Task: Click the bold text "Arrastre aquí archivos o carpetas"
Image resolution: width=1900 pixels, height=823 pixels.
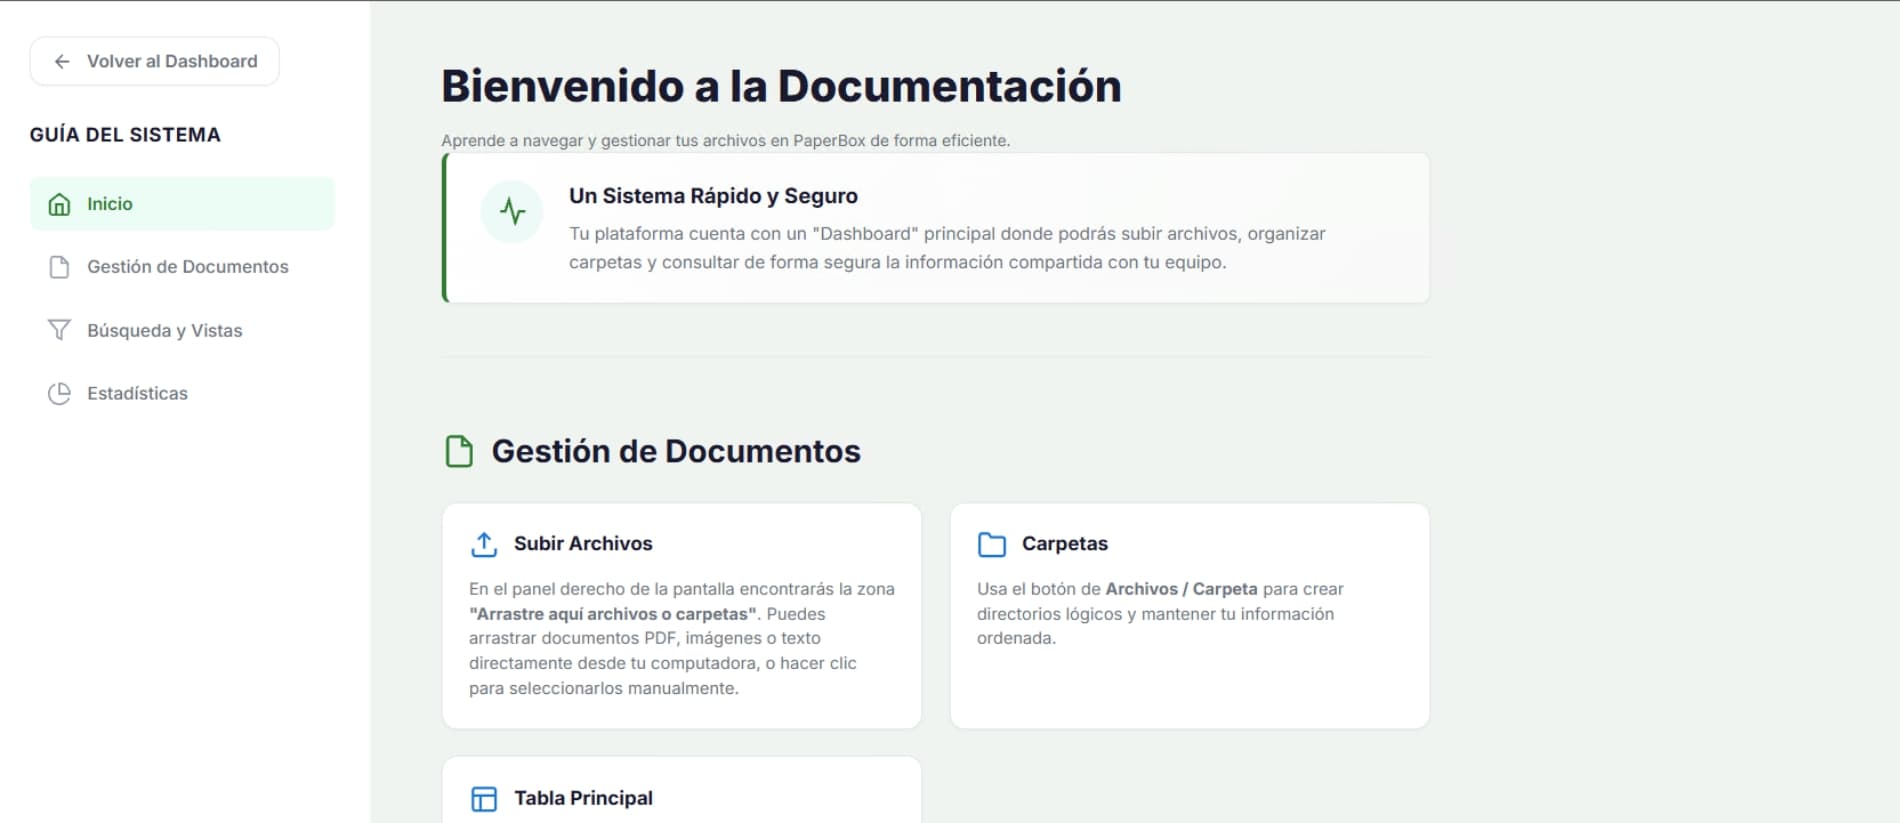Action: pyautogui.click(x=612, y=614)
